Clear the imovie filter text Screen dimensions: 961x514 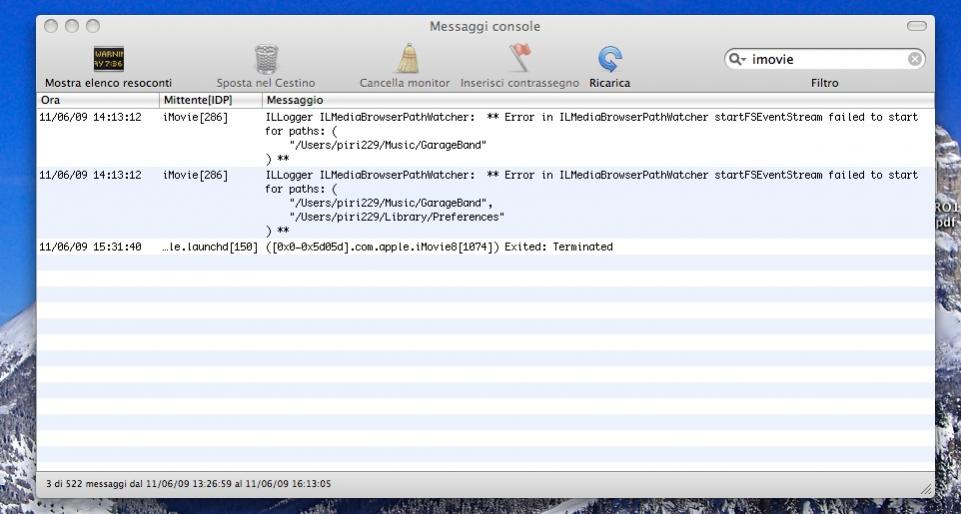click(914, 59)
